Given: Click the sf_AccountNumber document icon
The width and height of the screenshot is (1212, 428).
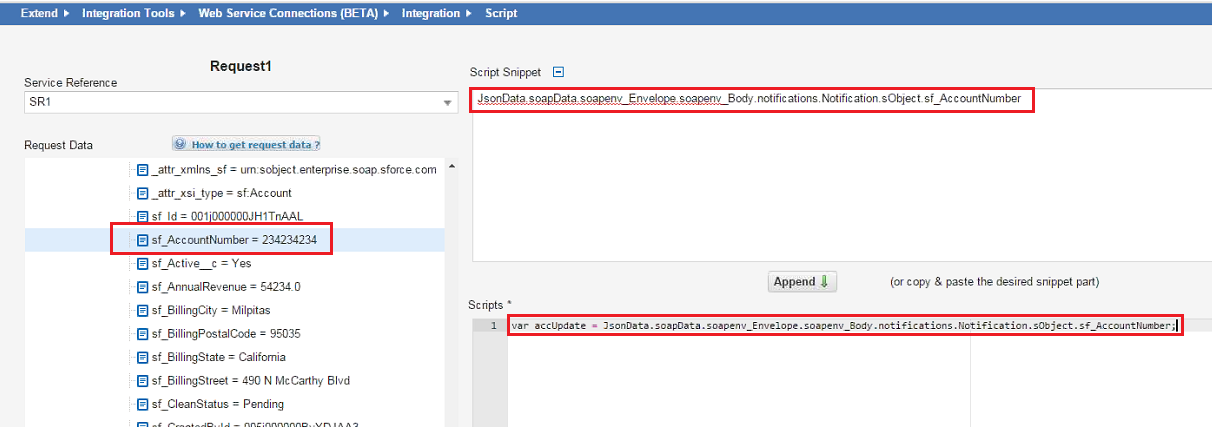Looking at the screenshot, I should click(143, 240).
